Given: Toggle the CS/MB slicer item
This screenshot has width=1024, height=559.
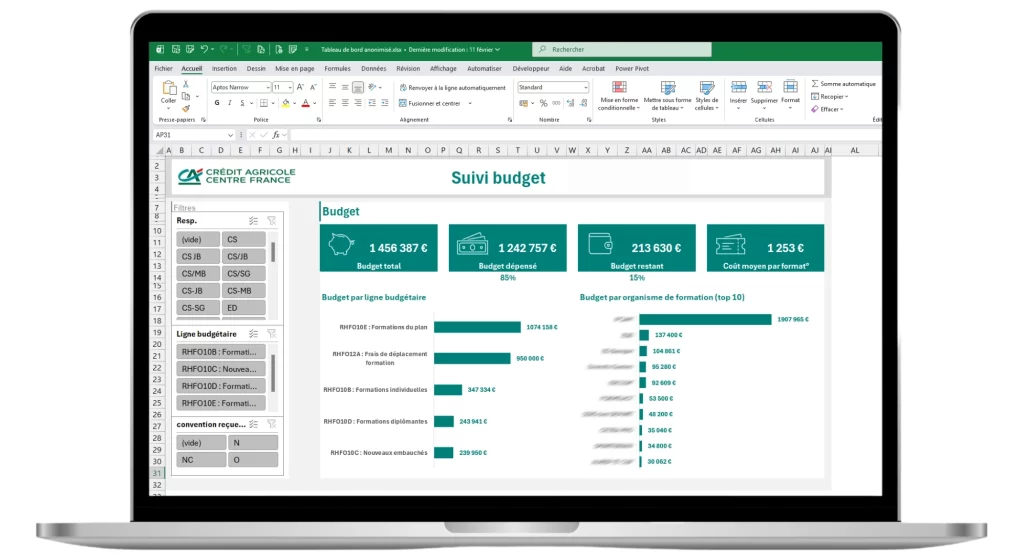Looking at the screenshot, I should [x=197, y=273].
